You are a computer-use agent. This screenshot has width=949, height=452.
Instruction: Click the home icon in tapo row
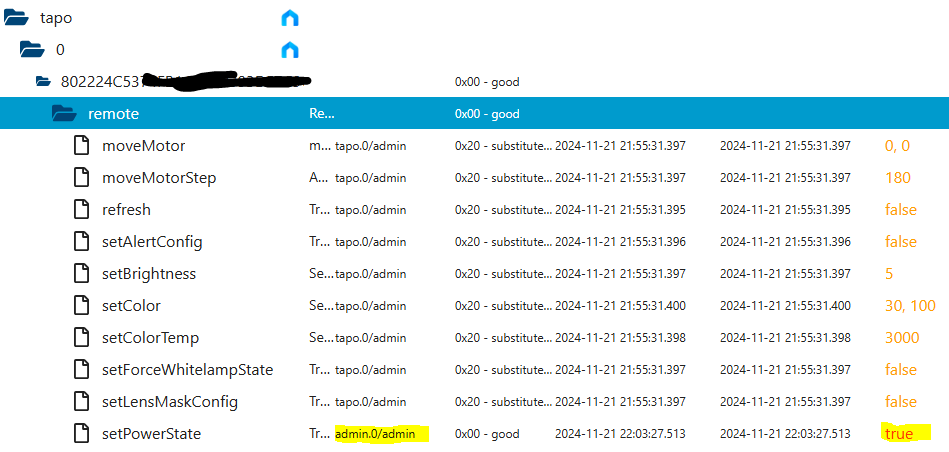(290, 18)
